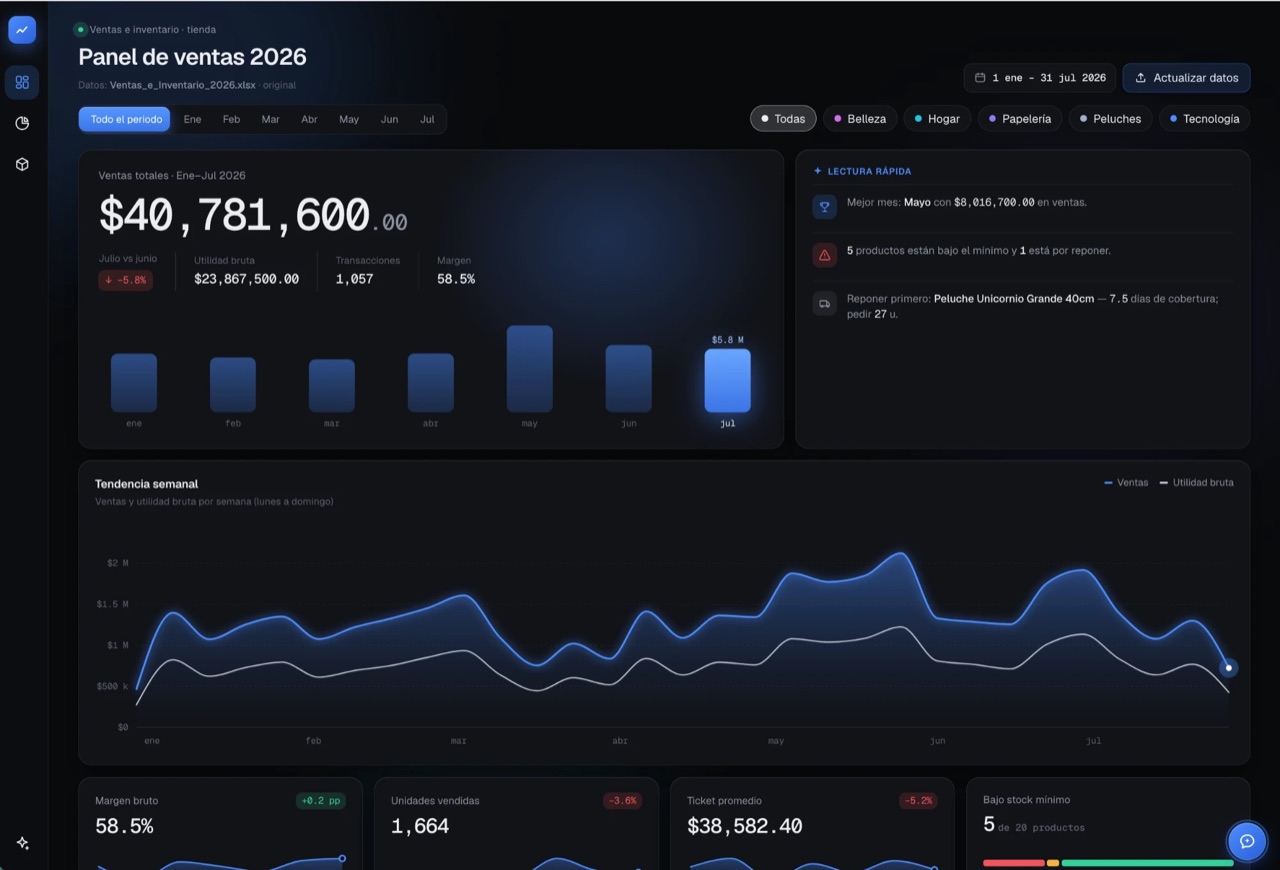The image size is (1280, 870).
Task: Click the Tendencia semanal chart heading
Action: [x=146, y=484]
